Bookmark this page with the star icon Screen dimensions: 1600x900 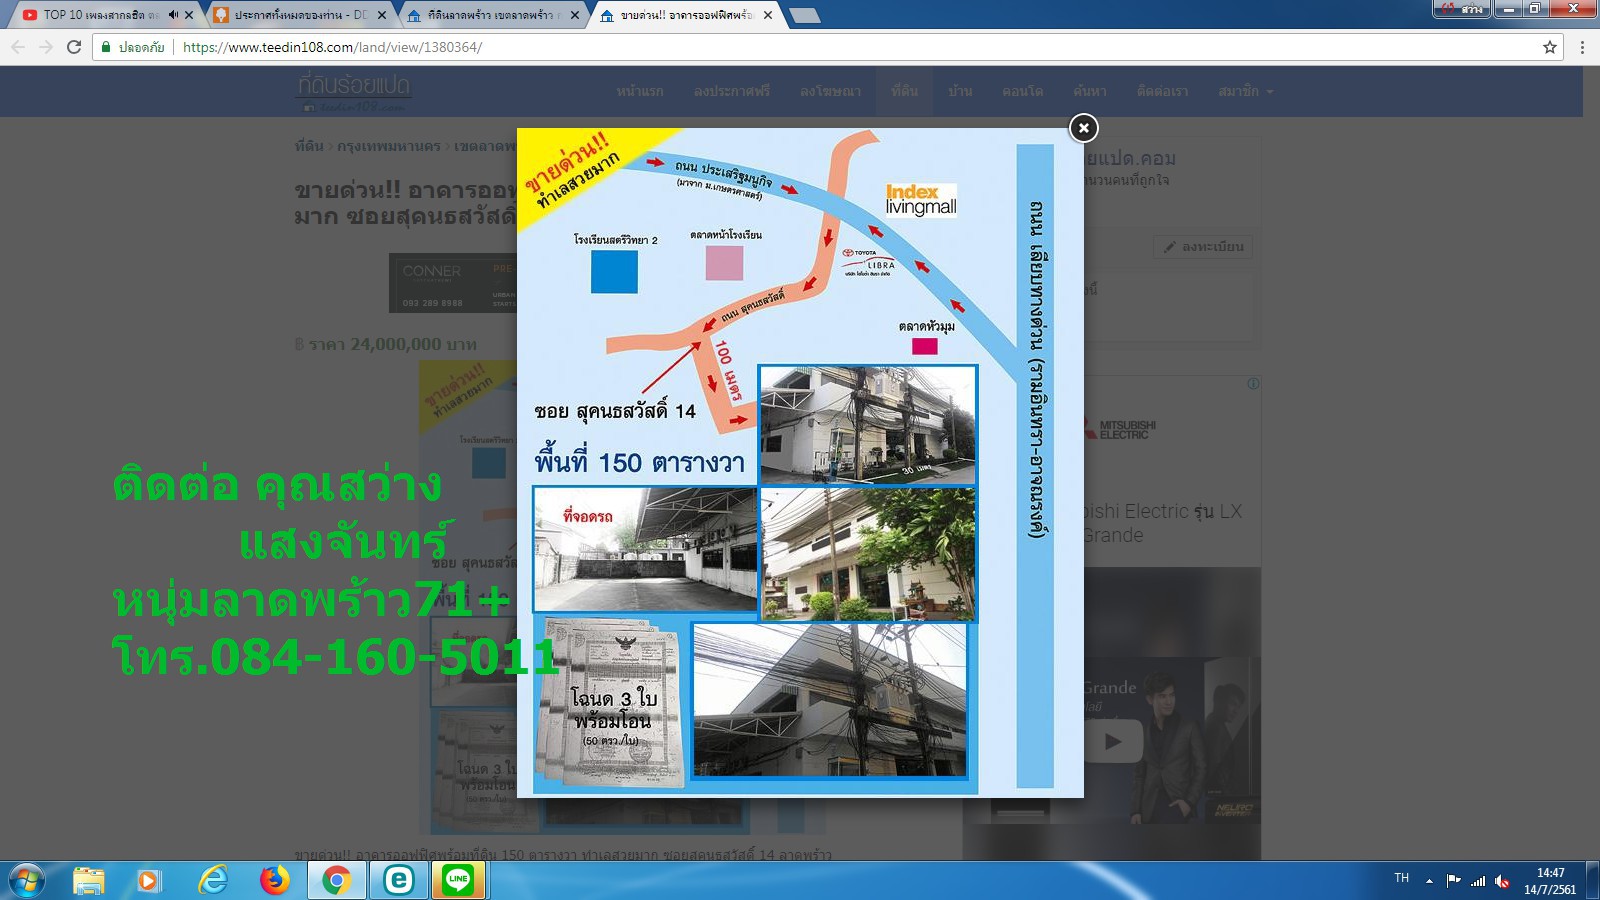(1550, 47)
